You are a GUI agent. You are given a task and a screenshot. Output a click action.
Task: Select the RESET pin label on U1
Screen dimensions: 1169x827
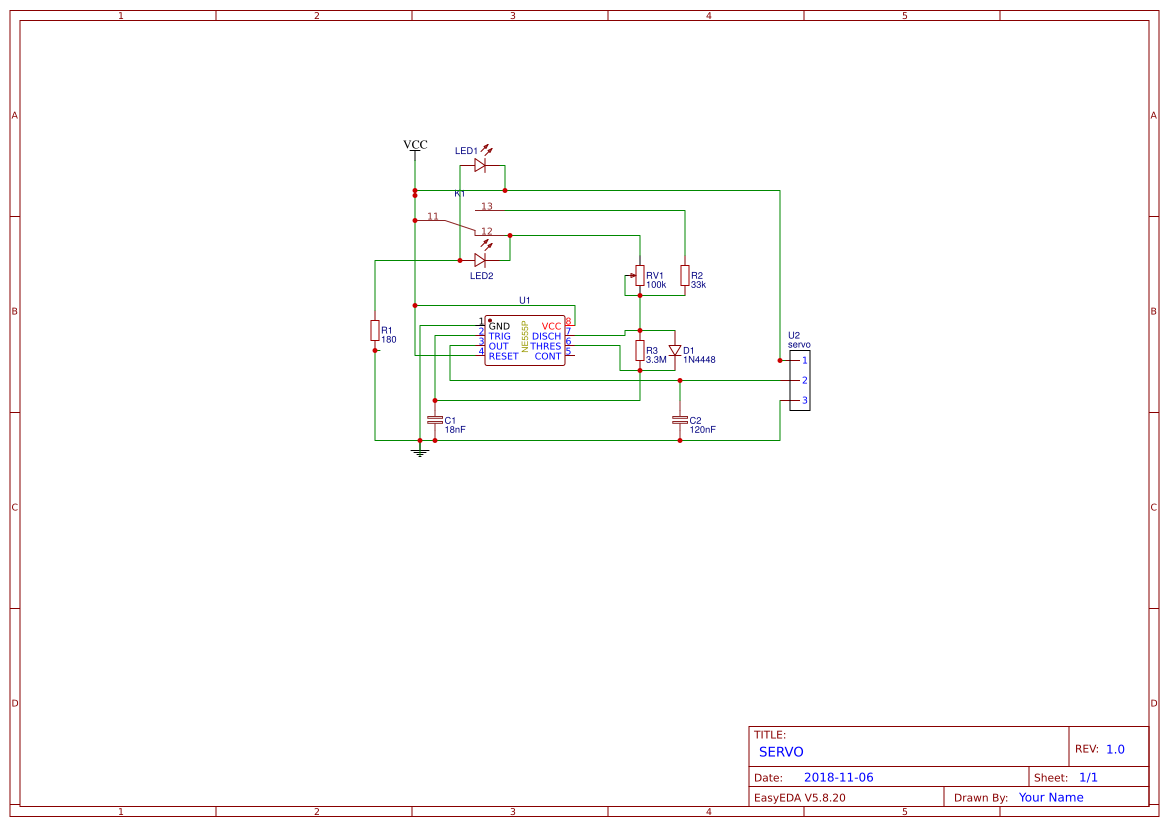coord(503,356)
